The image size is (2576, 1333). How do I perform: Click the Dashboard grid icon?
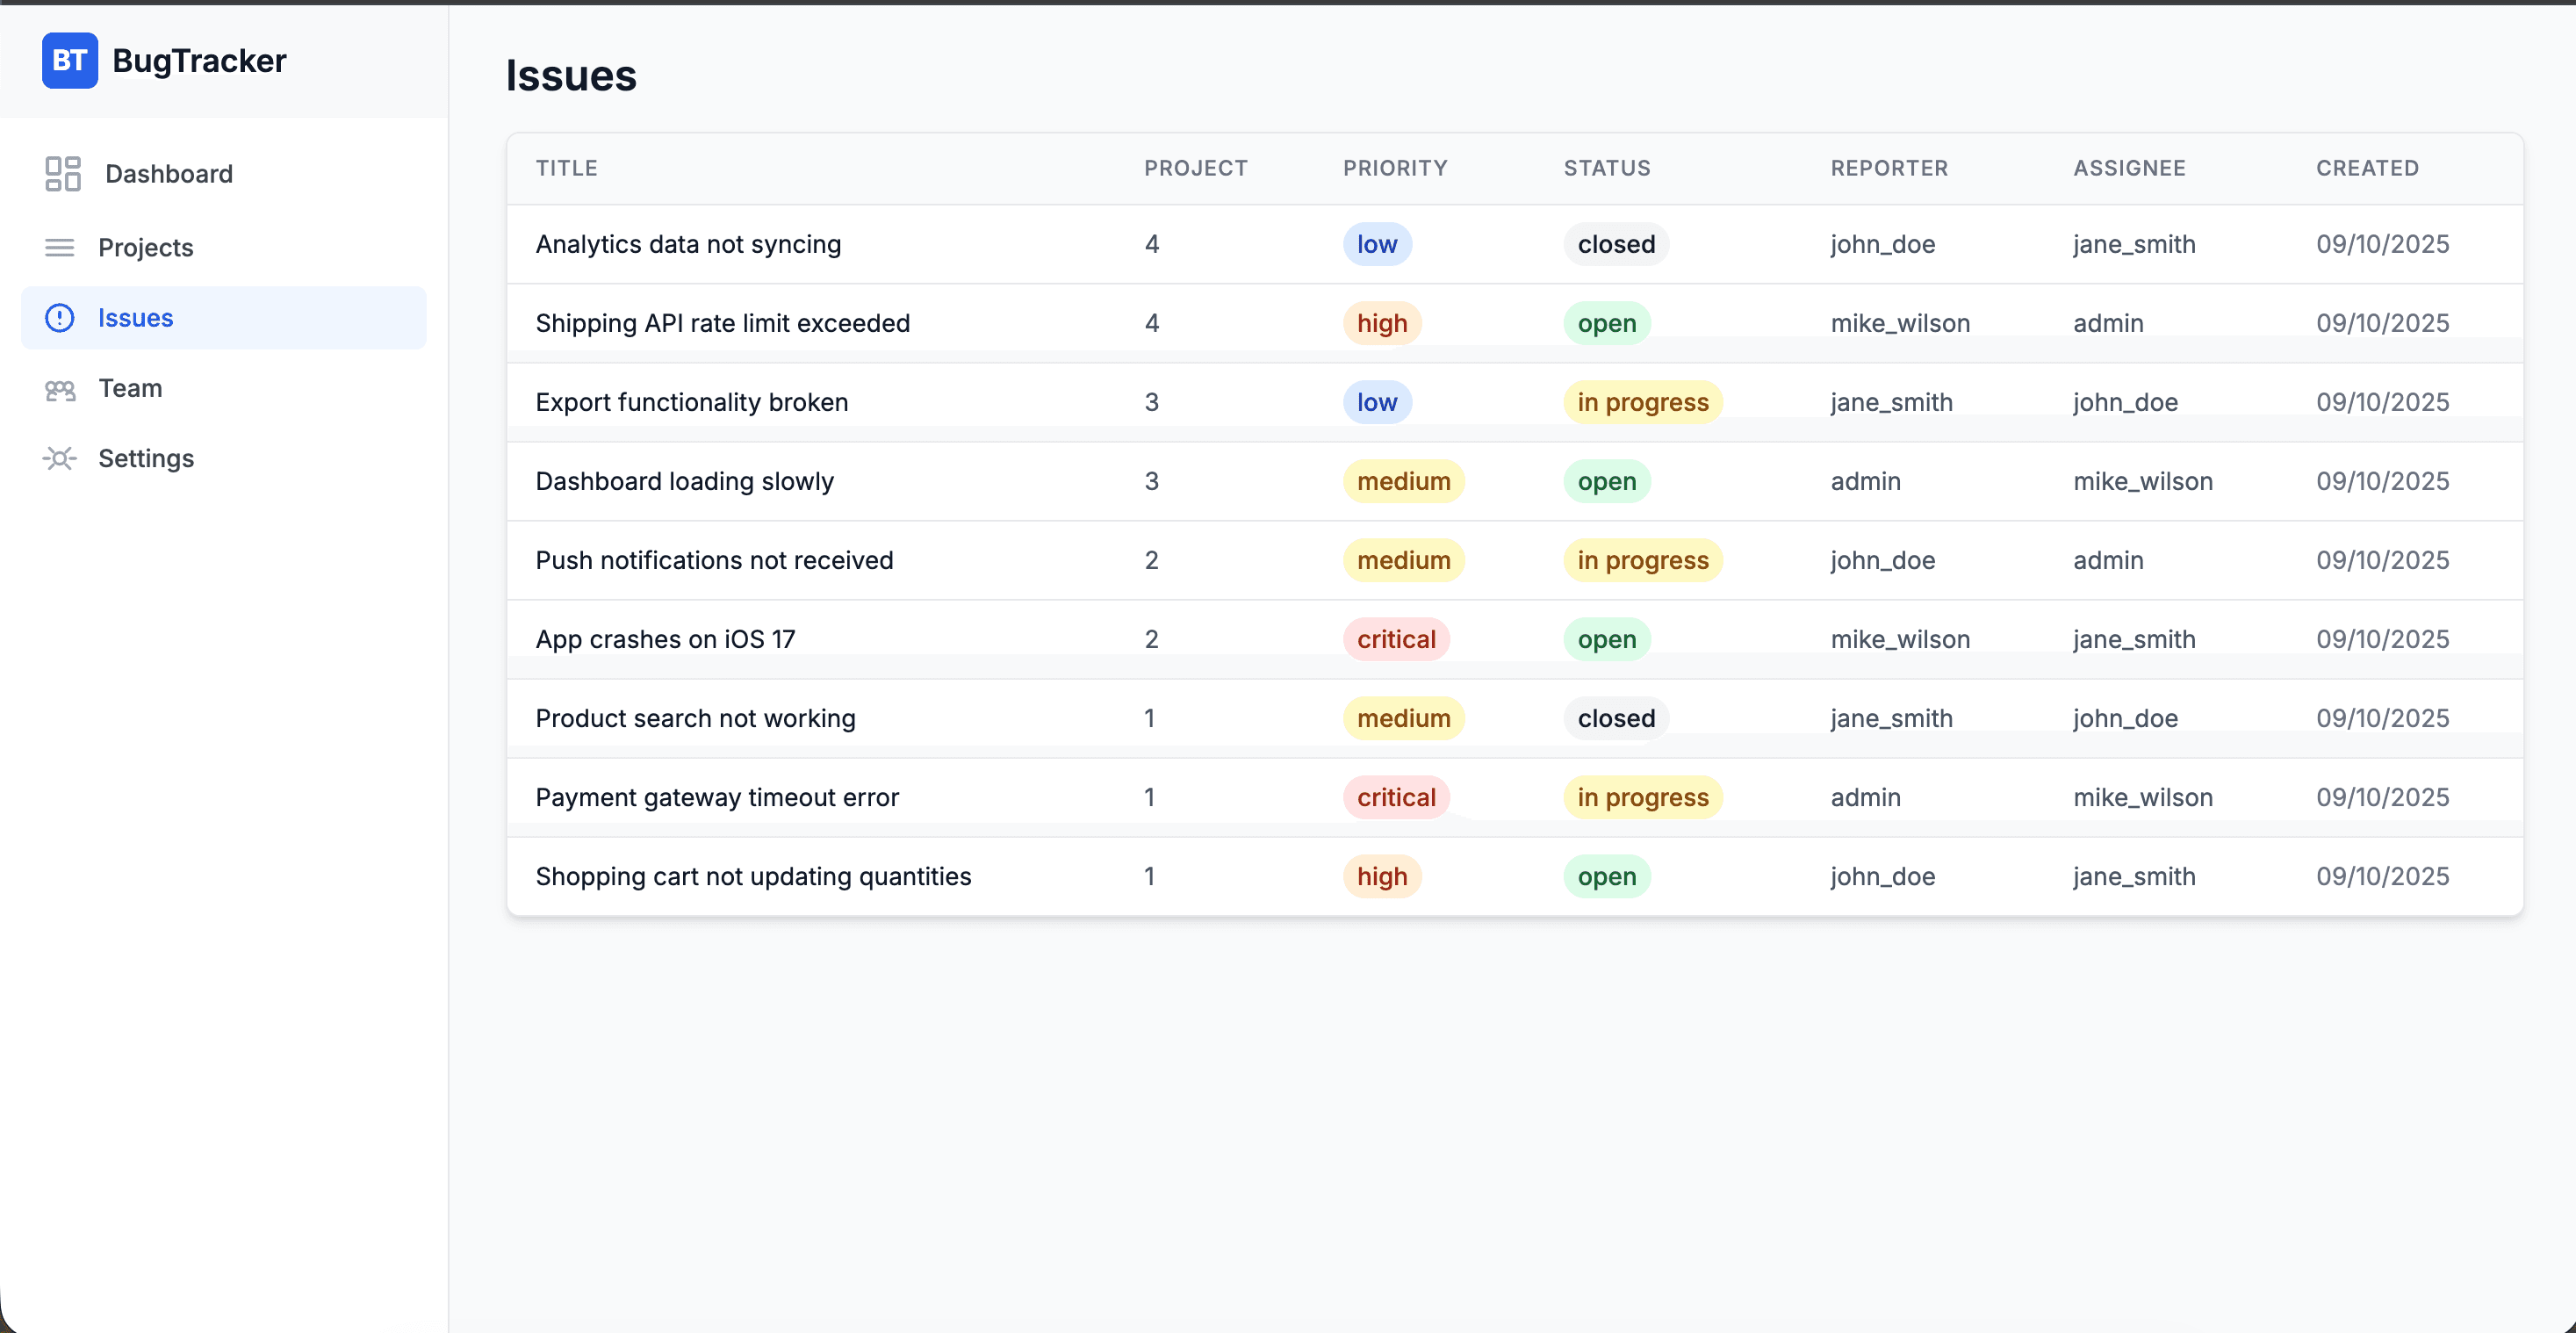click(x=62, y=173)
